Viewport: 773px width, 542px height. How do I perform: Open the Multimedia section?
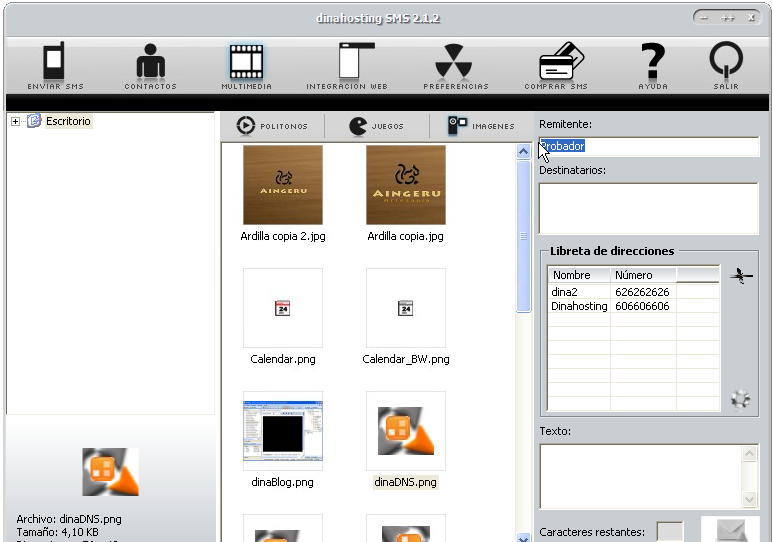(246, 66)
